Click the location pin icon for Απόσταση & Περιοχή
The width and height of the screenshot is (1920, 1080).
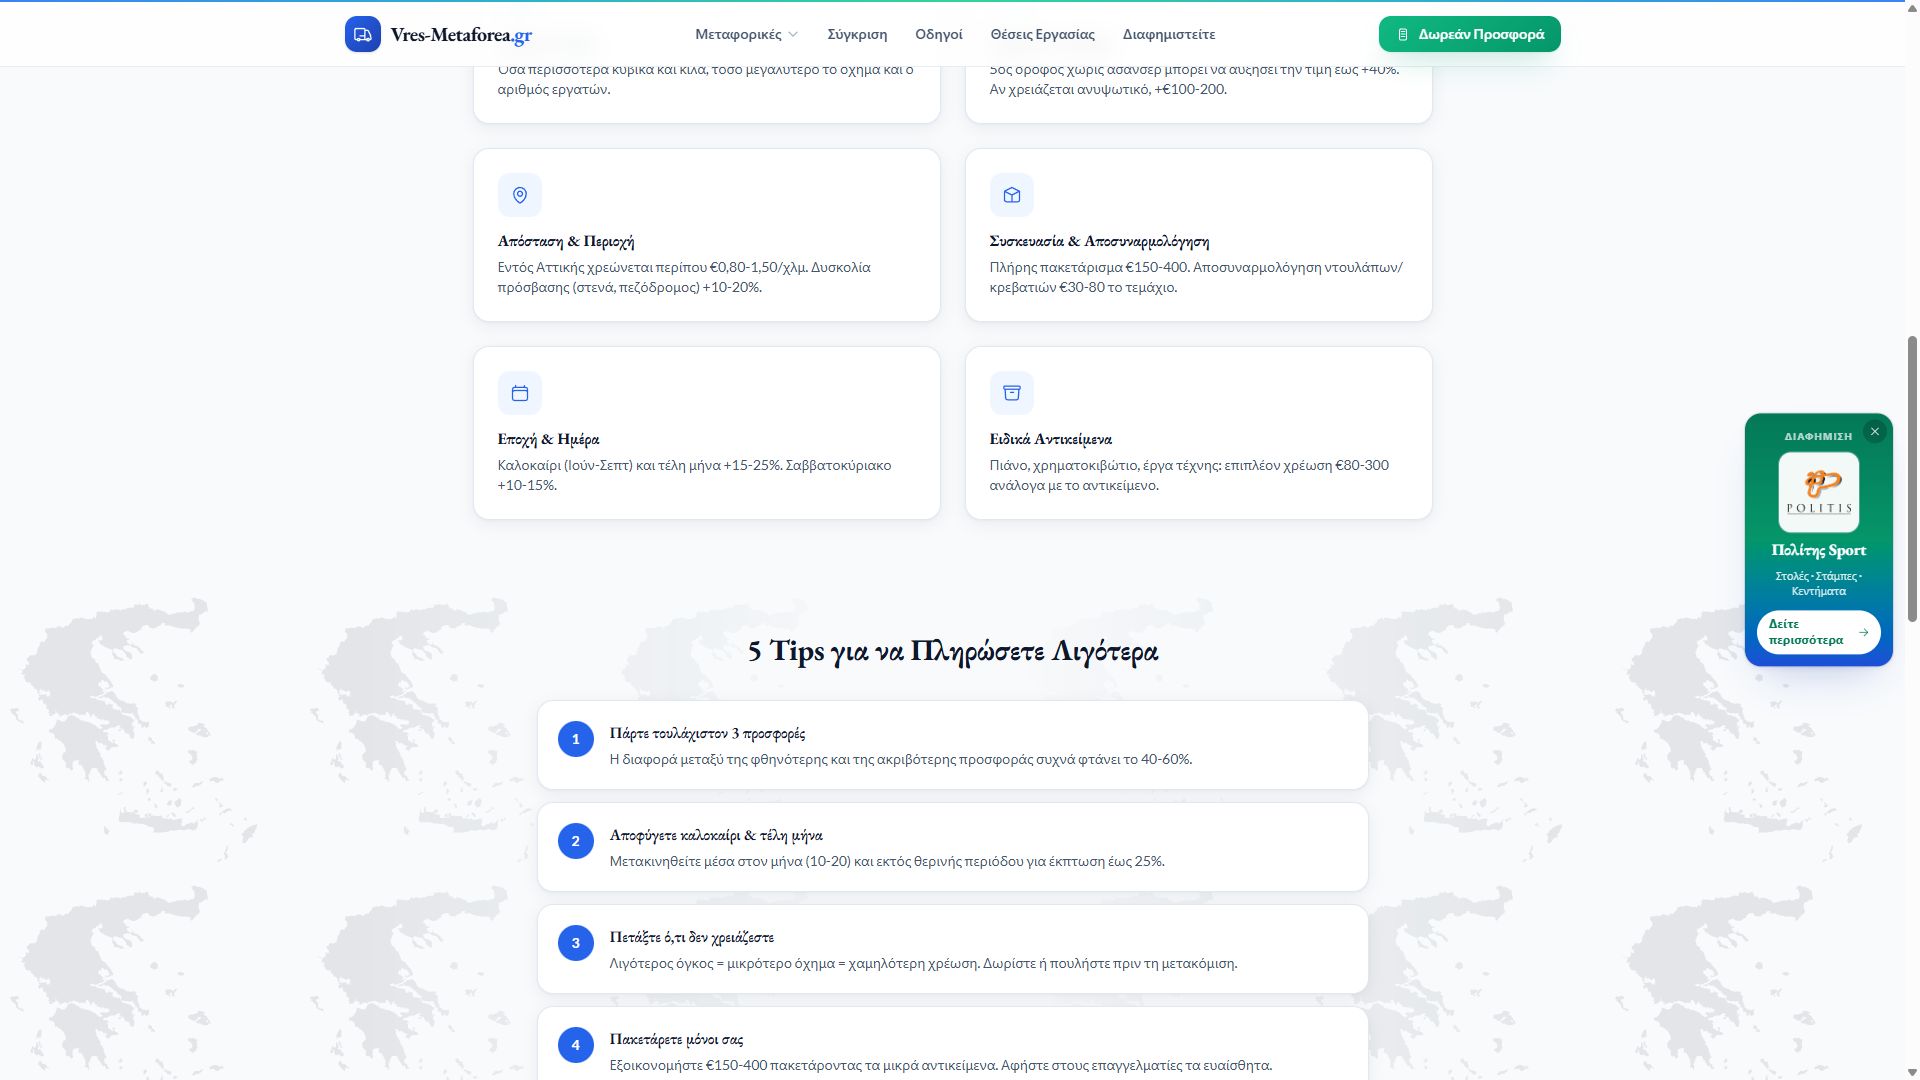(520, 195)
